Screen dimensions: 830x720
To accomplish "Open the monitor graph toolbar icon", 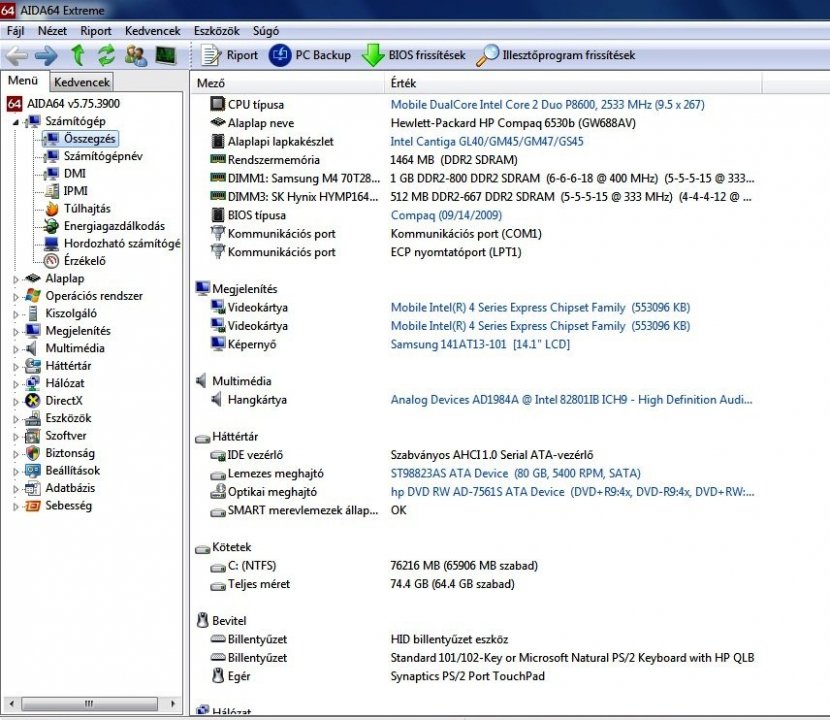I will [x=166, y=55].
